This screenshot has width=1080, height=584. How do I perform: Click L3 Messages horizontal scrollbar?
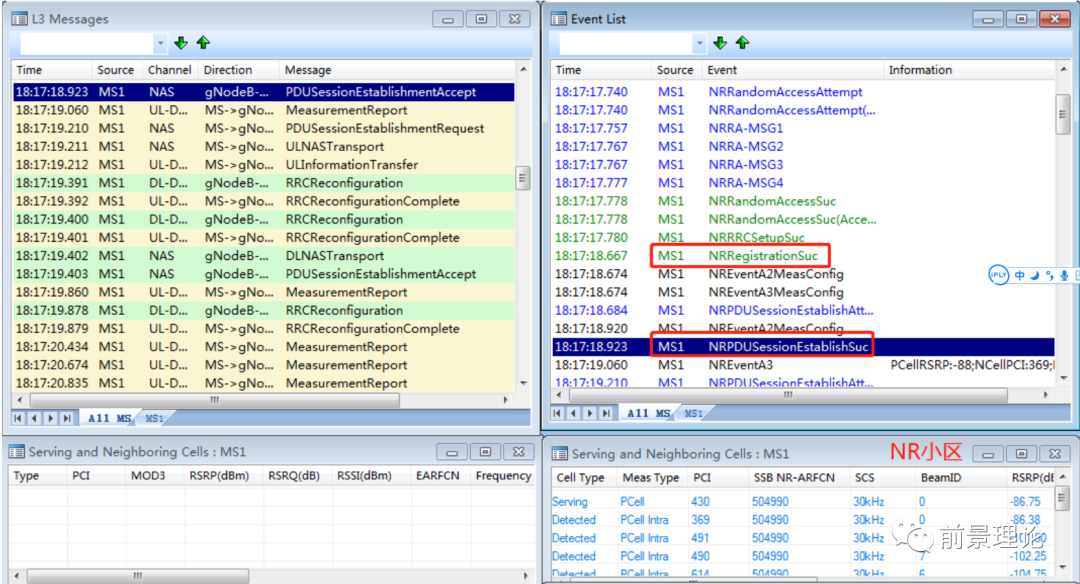coord(215,400)
